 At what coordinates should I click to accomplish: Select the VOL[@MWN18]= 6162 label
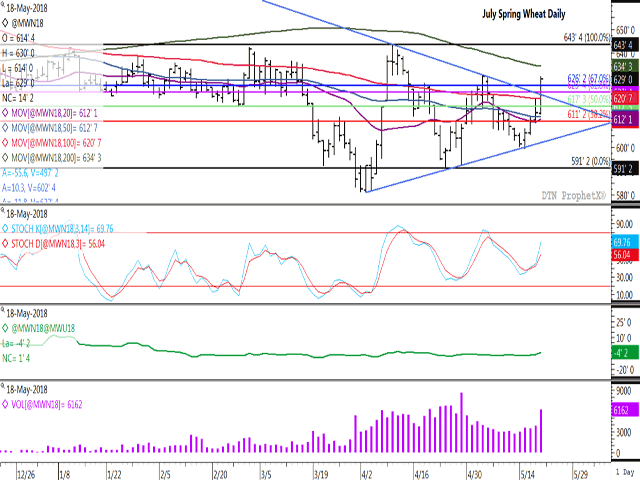[47, 405]
